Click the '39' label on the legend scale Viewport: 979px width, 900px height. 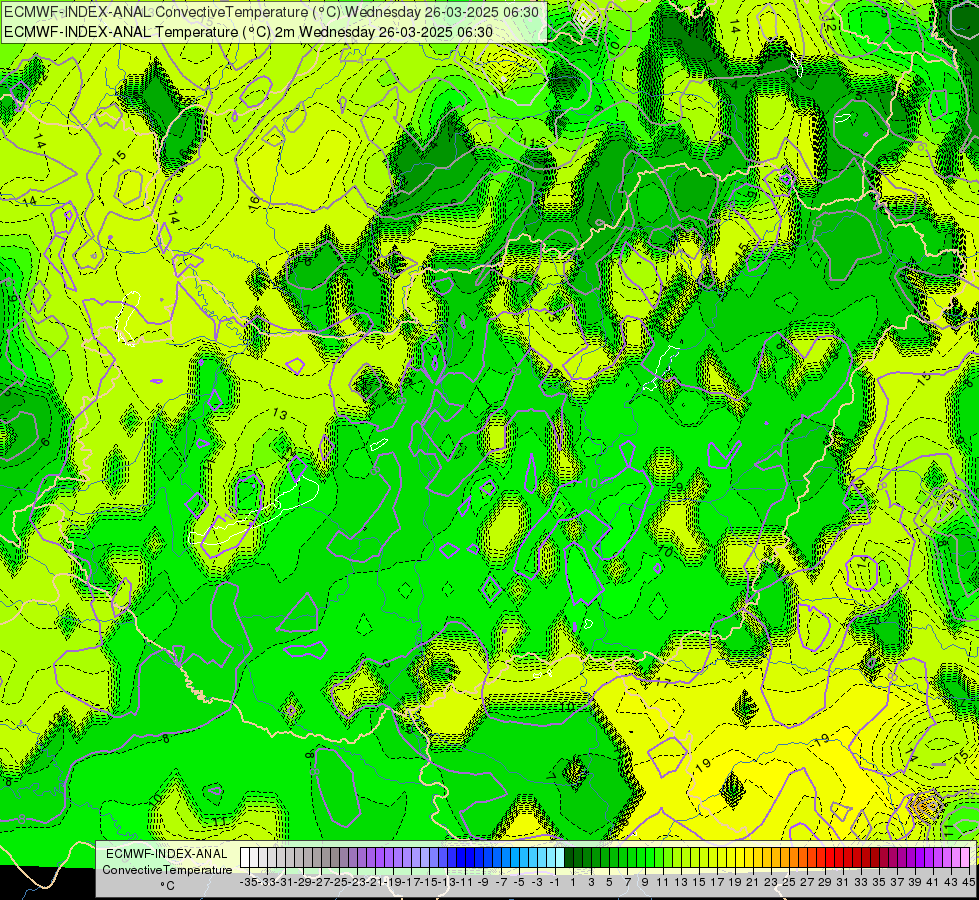915,882
